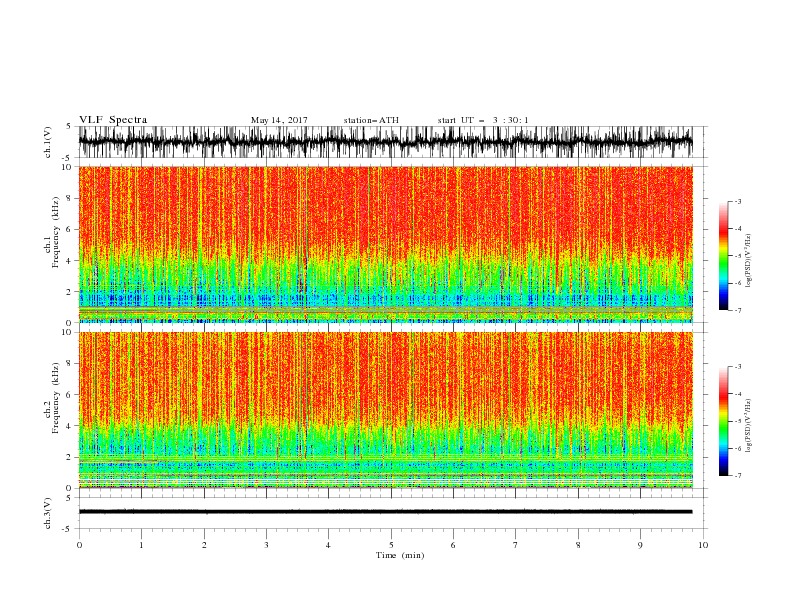This screenshot has height=612, width=792.
Task: Click the time axis tick label '10'
Action: 703,545
